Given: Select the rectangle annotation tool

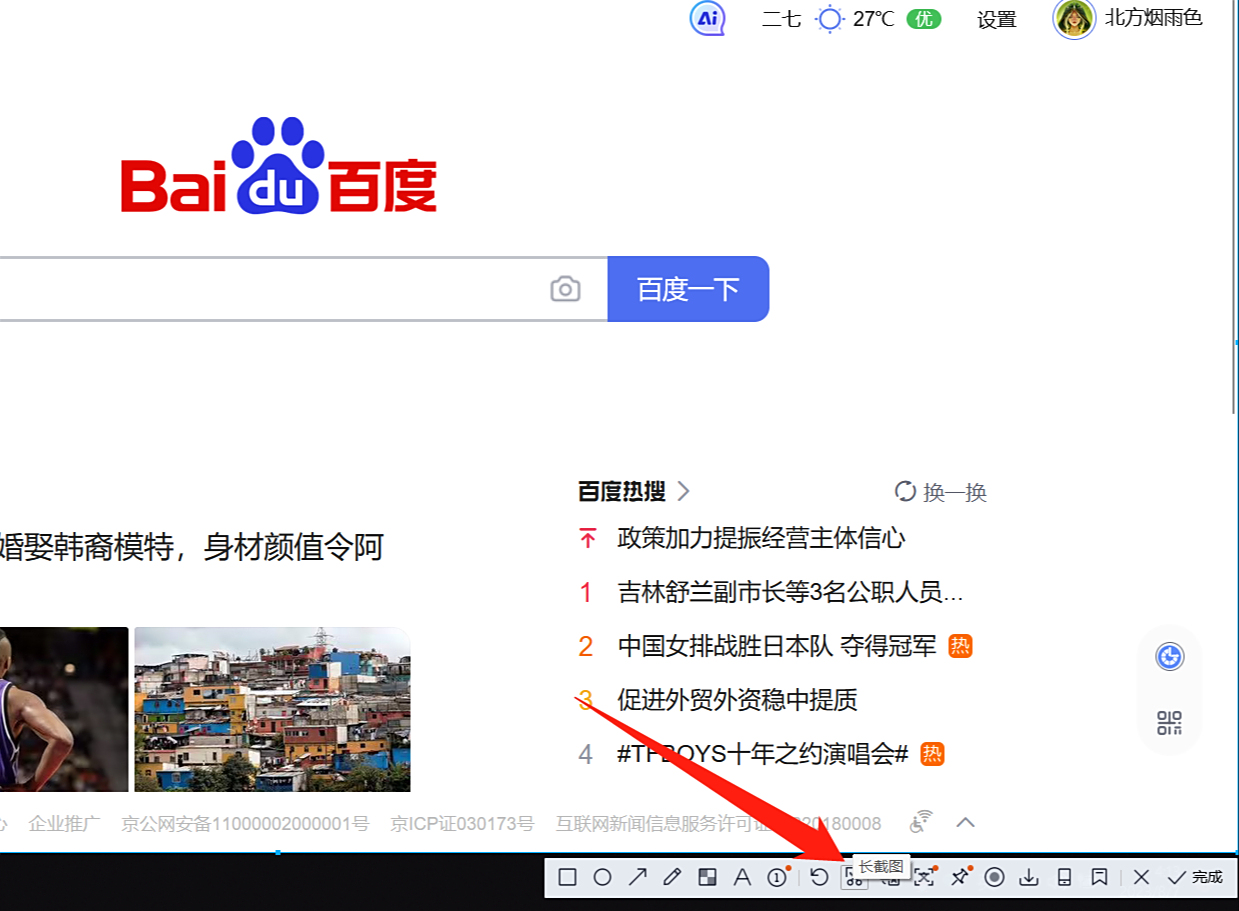Looking at the screenshot, I should [567, 877].
